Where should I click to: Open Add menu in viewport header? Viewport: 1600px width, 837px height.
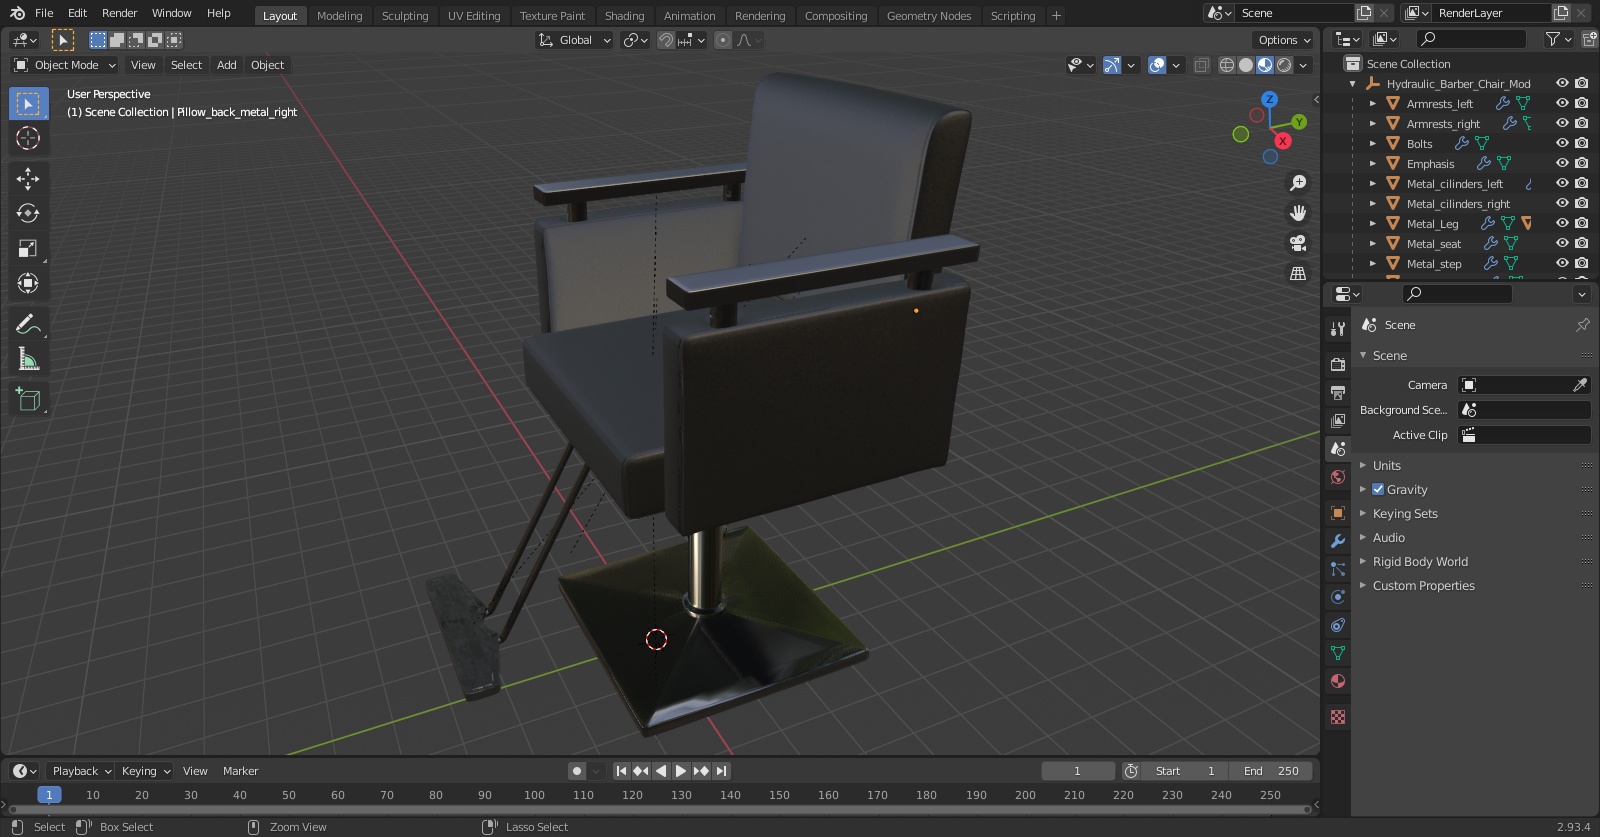point(227,65)
